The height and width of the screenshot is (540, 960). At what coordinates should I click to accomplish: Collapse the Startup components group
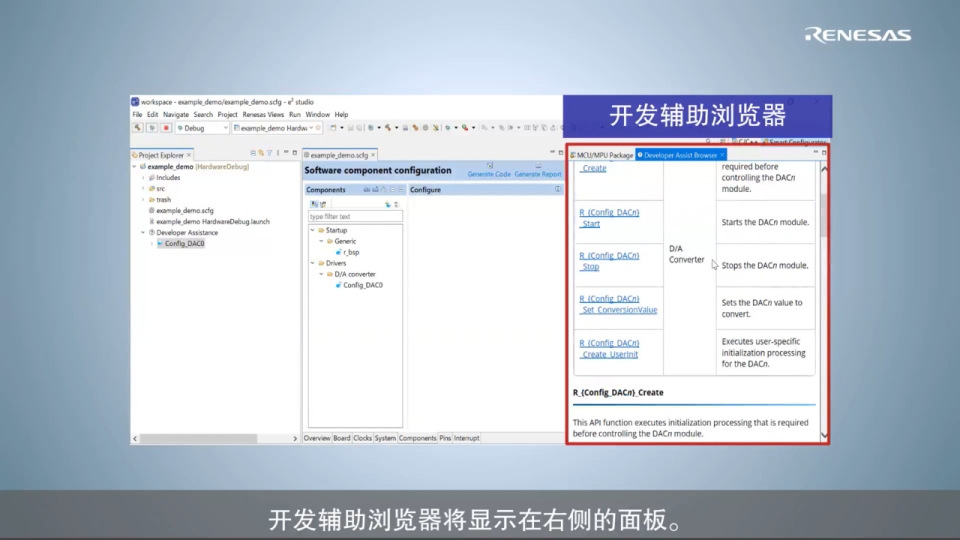coord(313,230)
